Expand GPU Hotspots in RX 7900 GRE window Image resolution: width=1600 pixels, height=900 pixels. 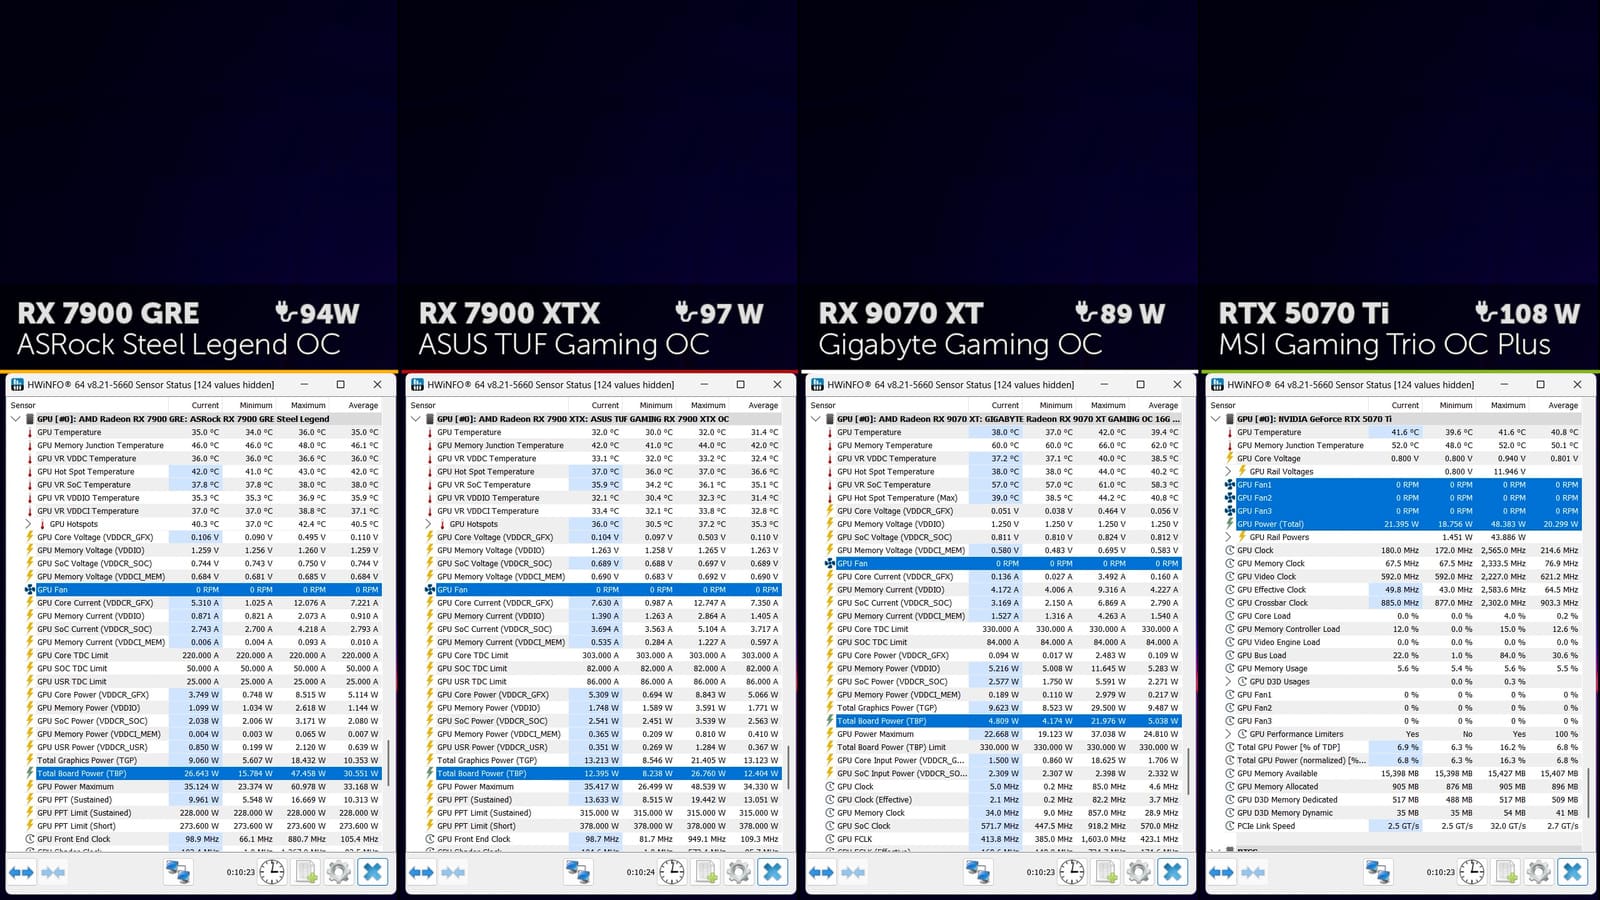28,524
